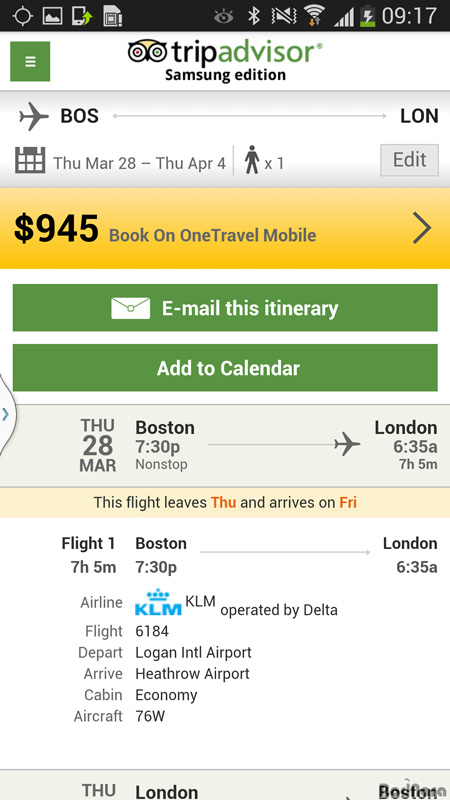Viewport: 450px width, 800px height.
Task: Open the $945 OneTravel booking chevron
Action: click(x=422, y=228)
